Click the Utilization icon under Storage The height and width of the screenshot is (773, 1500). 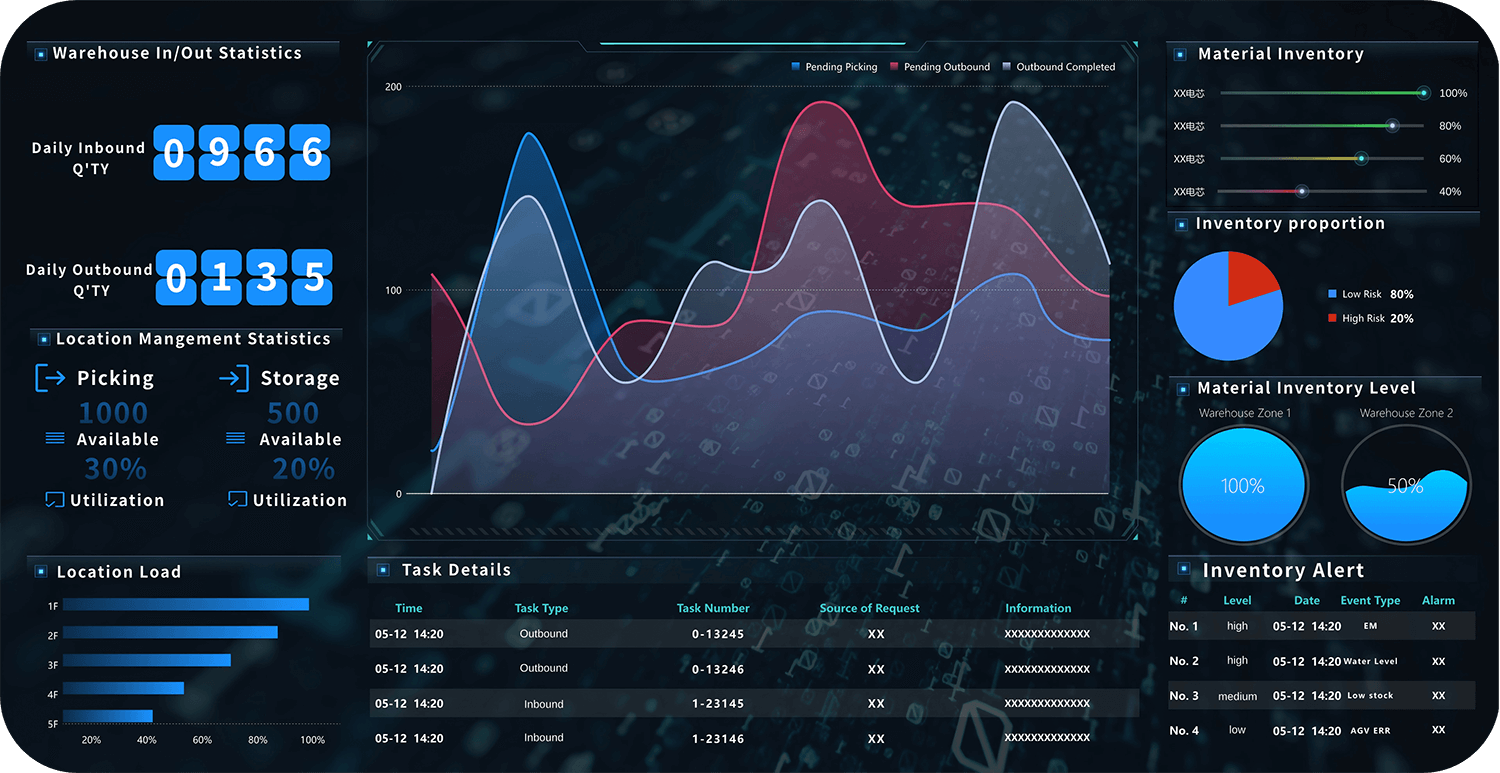pos(237,499)
